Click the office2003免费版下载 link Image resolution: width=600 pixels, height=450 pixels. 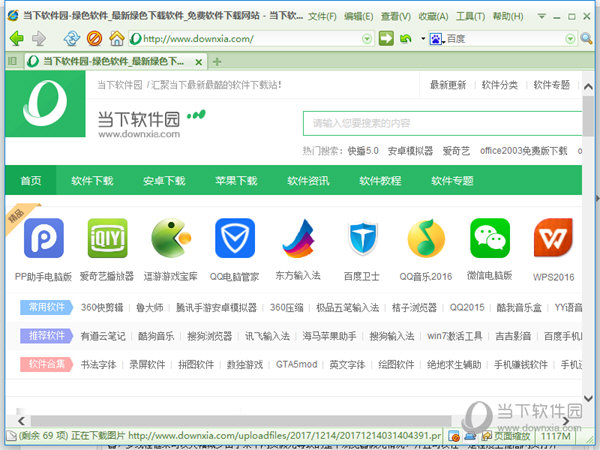(523, 151)
